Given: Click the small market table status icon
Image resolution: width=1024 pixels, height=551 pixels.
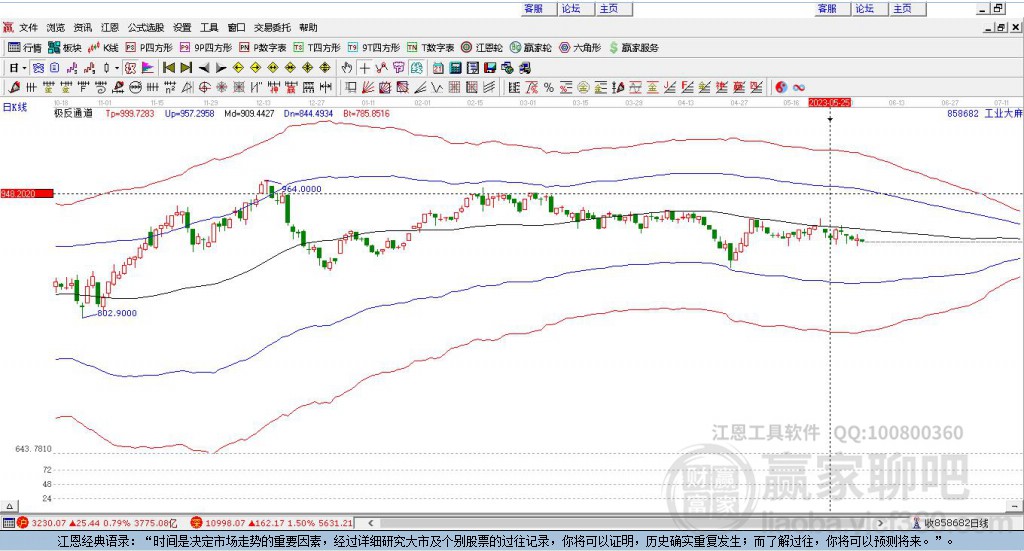Looking at the screenshot, I should [x=8, y=523].
